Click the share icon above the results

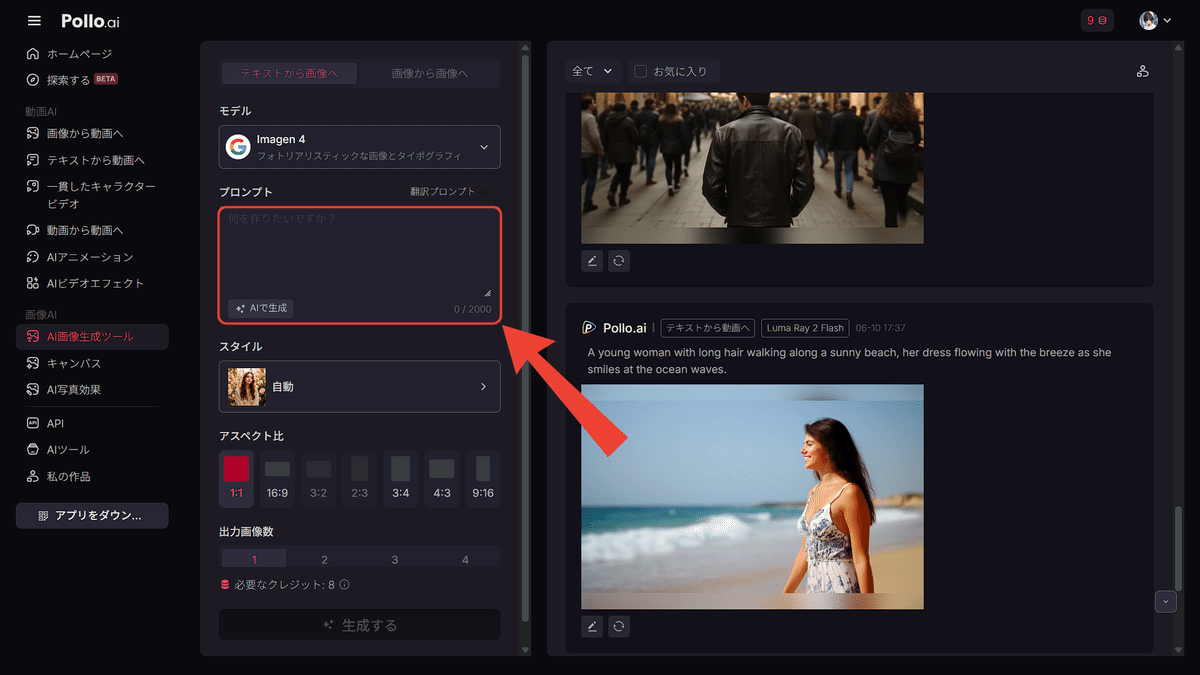click(1143, 72)
